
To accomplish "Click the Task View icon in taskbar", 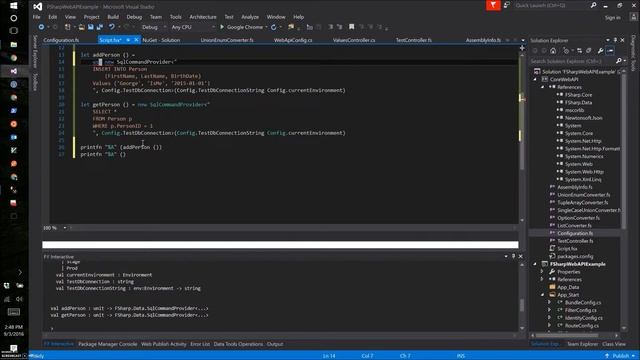I will (x=13, y=31).
